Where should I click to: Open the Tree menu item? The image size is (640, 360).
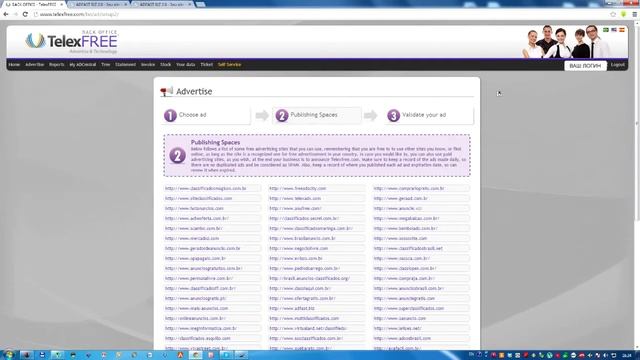106,64
